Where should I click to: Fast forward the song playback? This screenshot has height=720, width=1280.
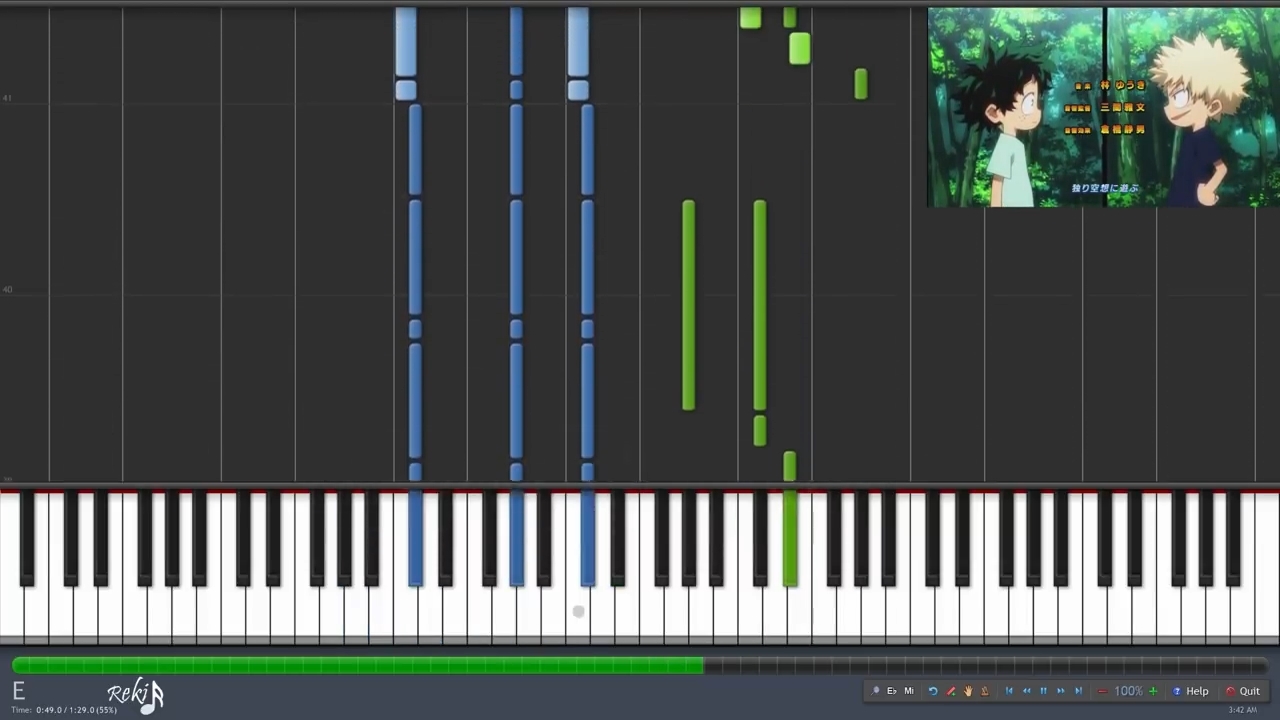pos(1061,691)
